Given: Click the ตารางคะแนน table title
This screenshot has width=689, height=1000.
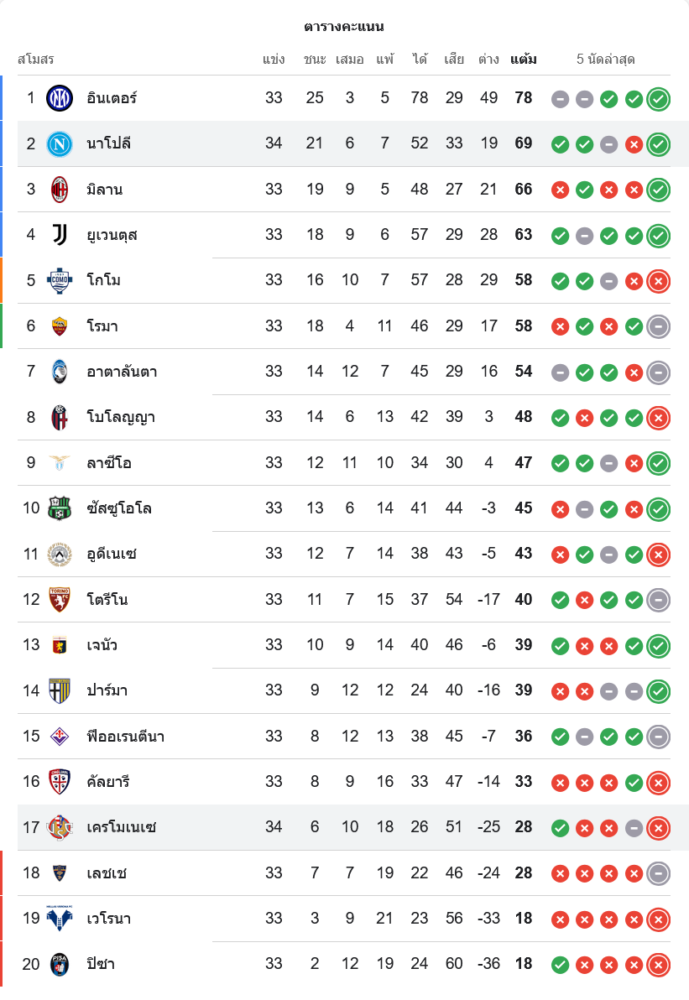Looking at the screenshot, I should (x=344, y=26).
